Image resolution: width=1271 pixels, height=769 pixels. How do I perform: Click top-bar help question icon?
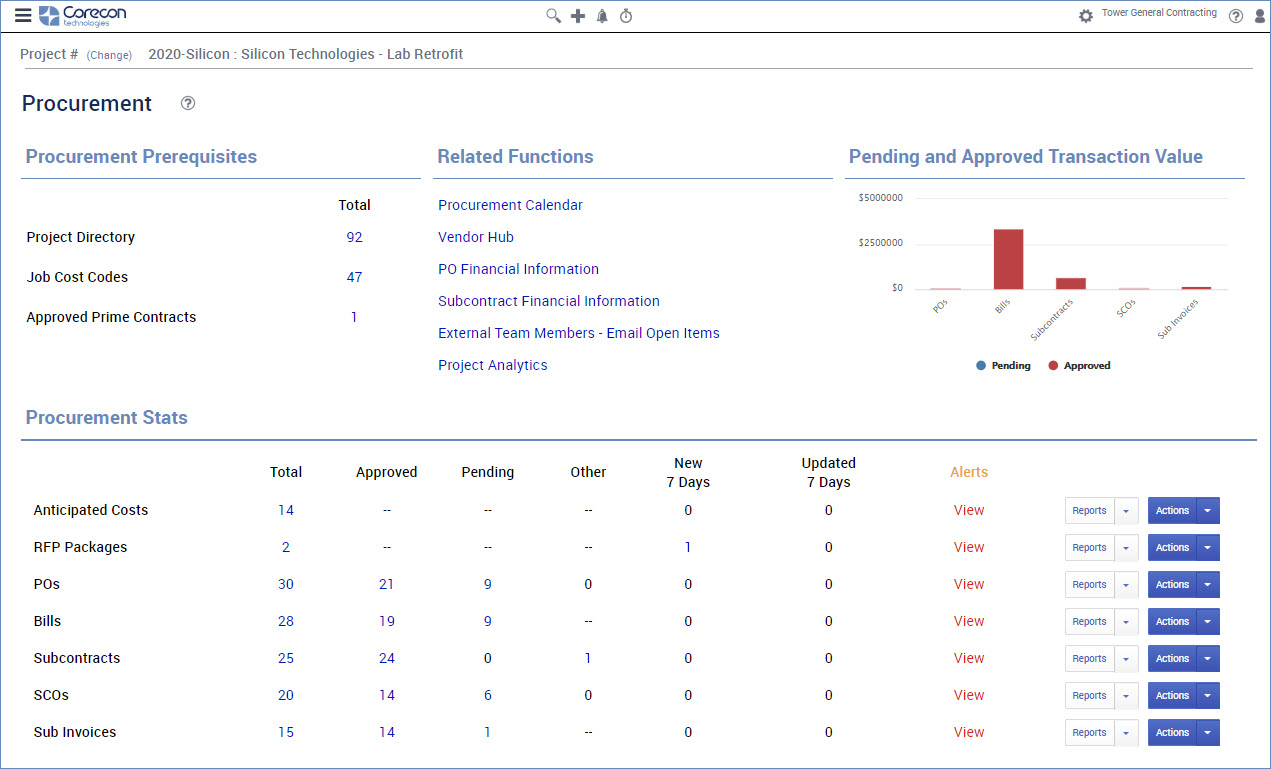1236,16
